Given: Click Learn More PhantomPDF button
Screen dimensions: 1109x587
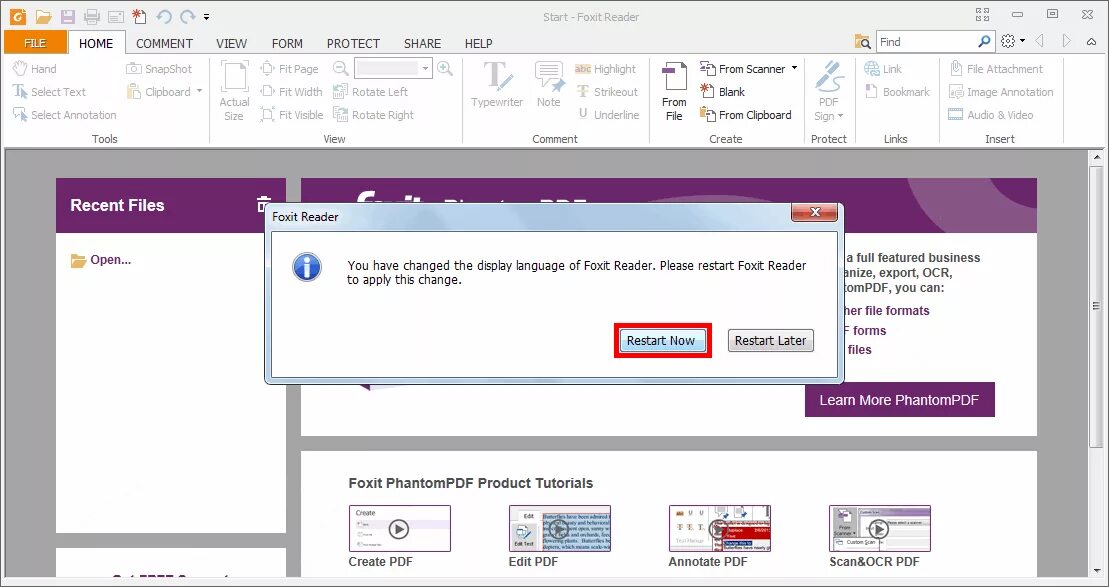Looking at the screenshot, I should [899, 400].
